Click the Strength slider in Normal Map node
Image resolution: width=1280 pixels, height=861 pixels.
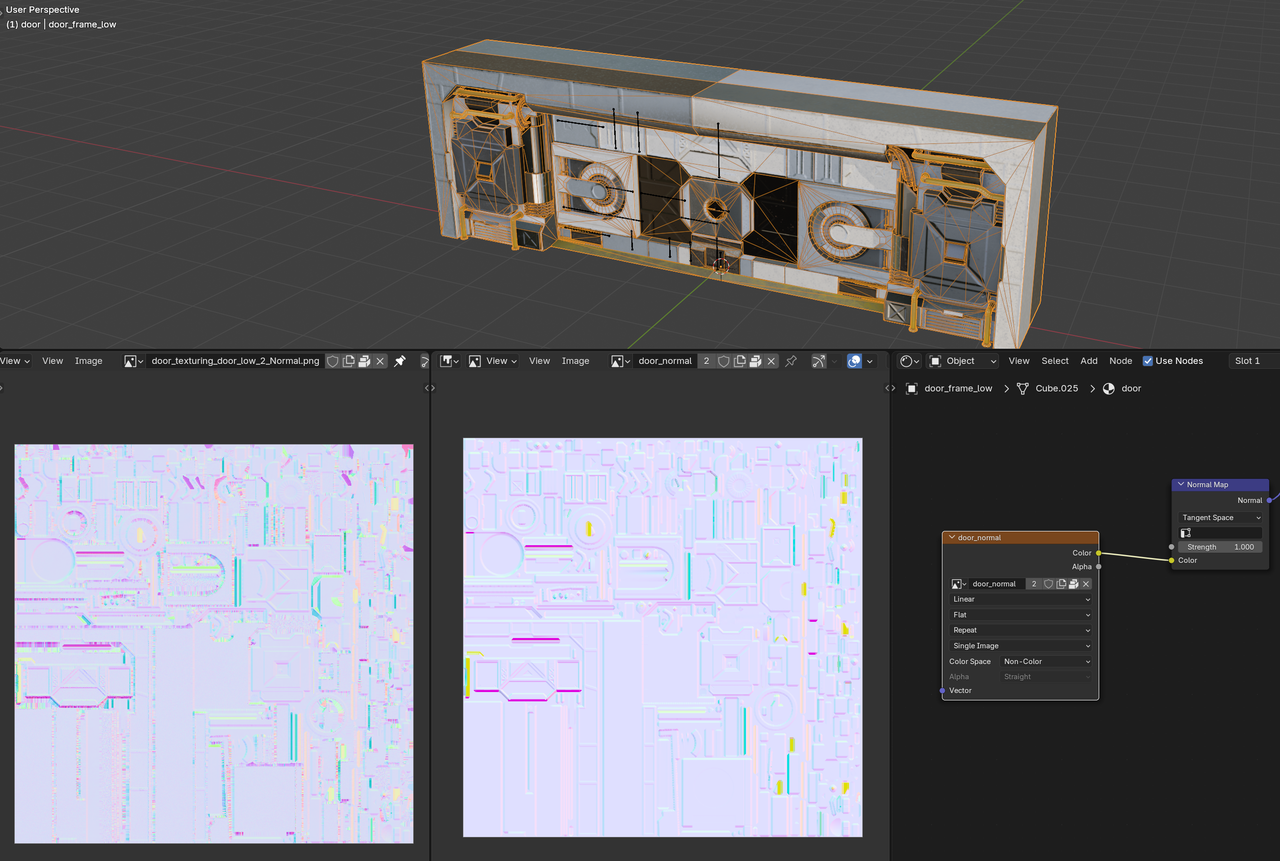tap(1220, 547)
